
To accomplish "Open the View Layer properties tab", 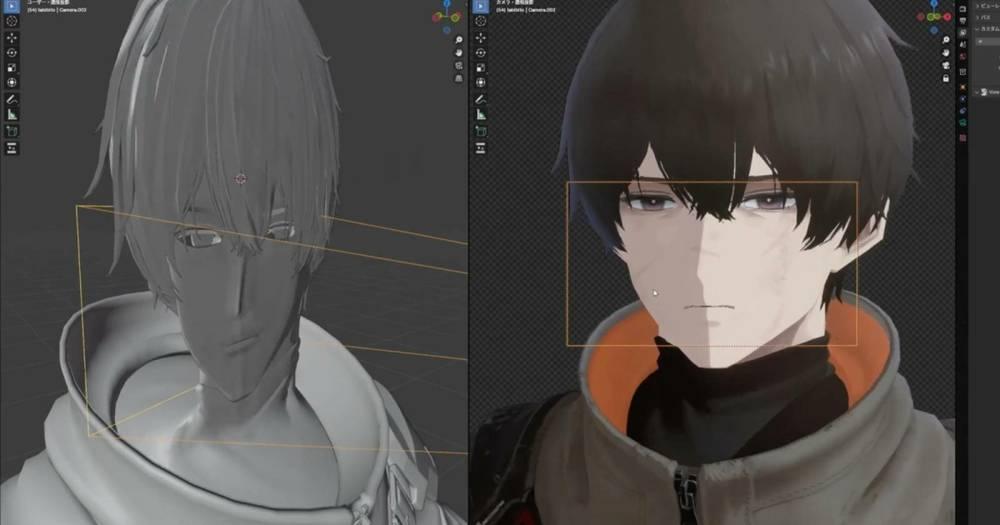I will click(x=963, y=32).
